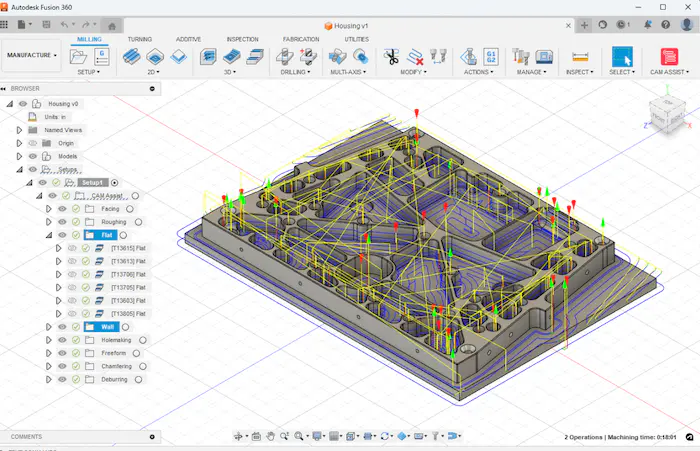Hide the Roughing folder toolpaths

coord(62,222)
